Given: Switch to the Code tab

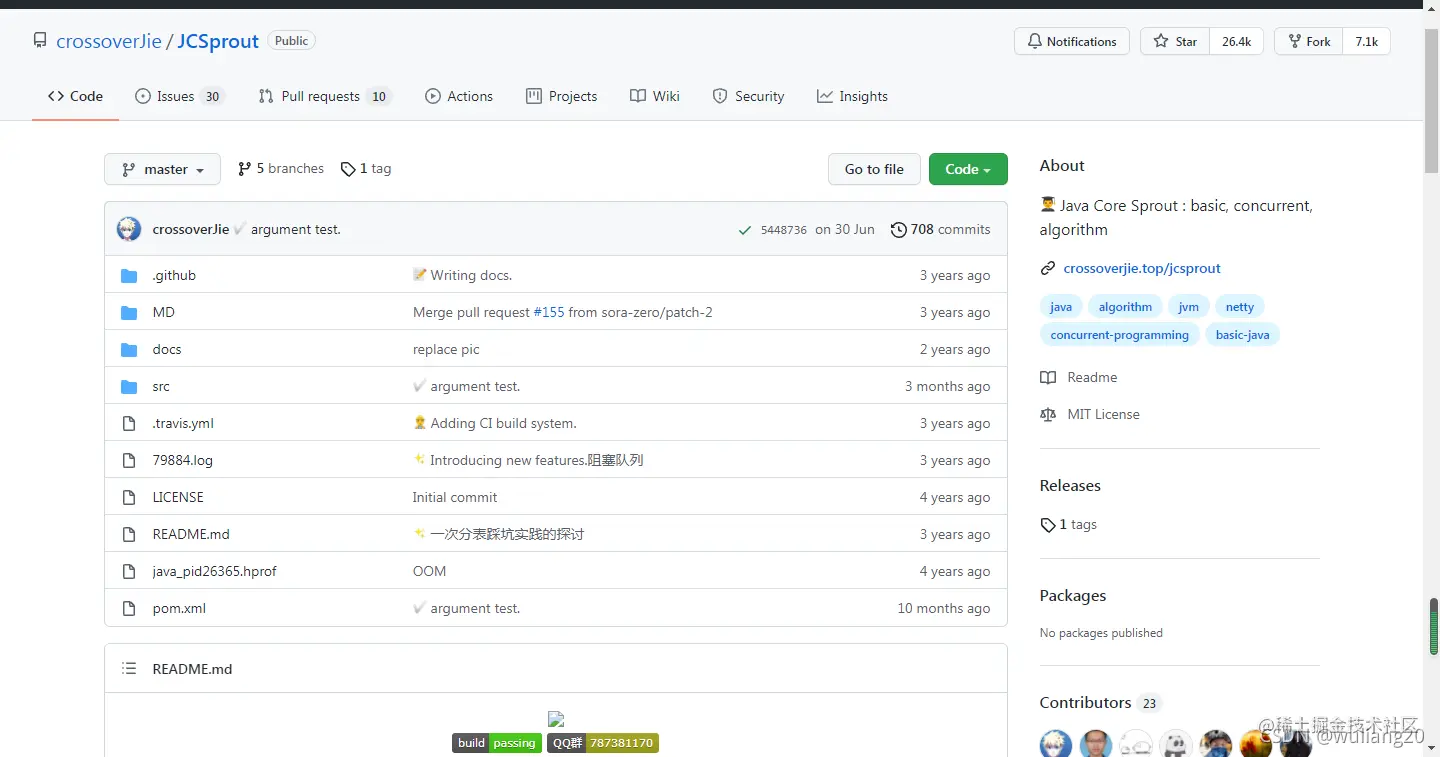Looking at the screenshot, I should point(75,96).
